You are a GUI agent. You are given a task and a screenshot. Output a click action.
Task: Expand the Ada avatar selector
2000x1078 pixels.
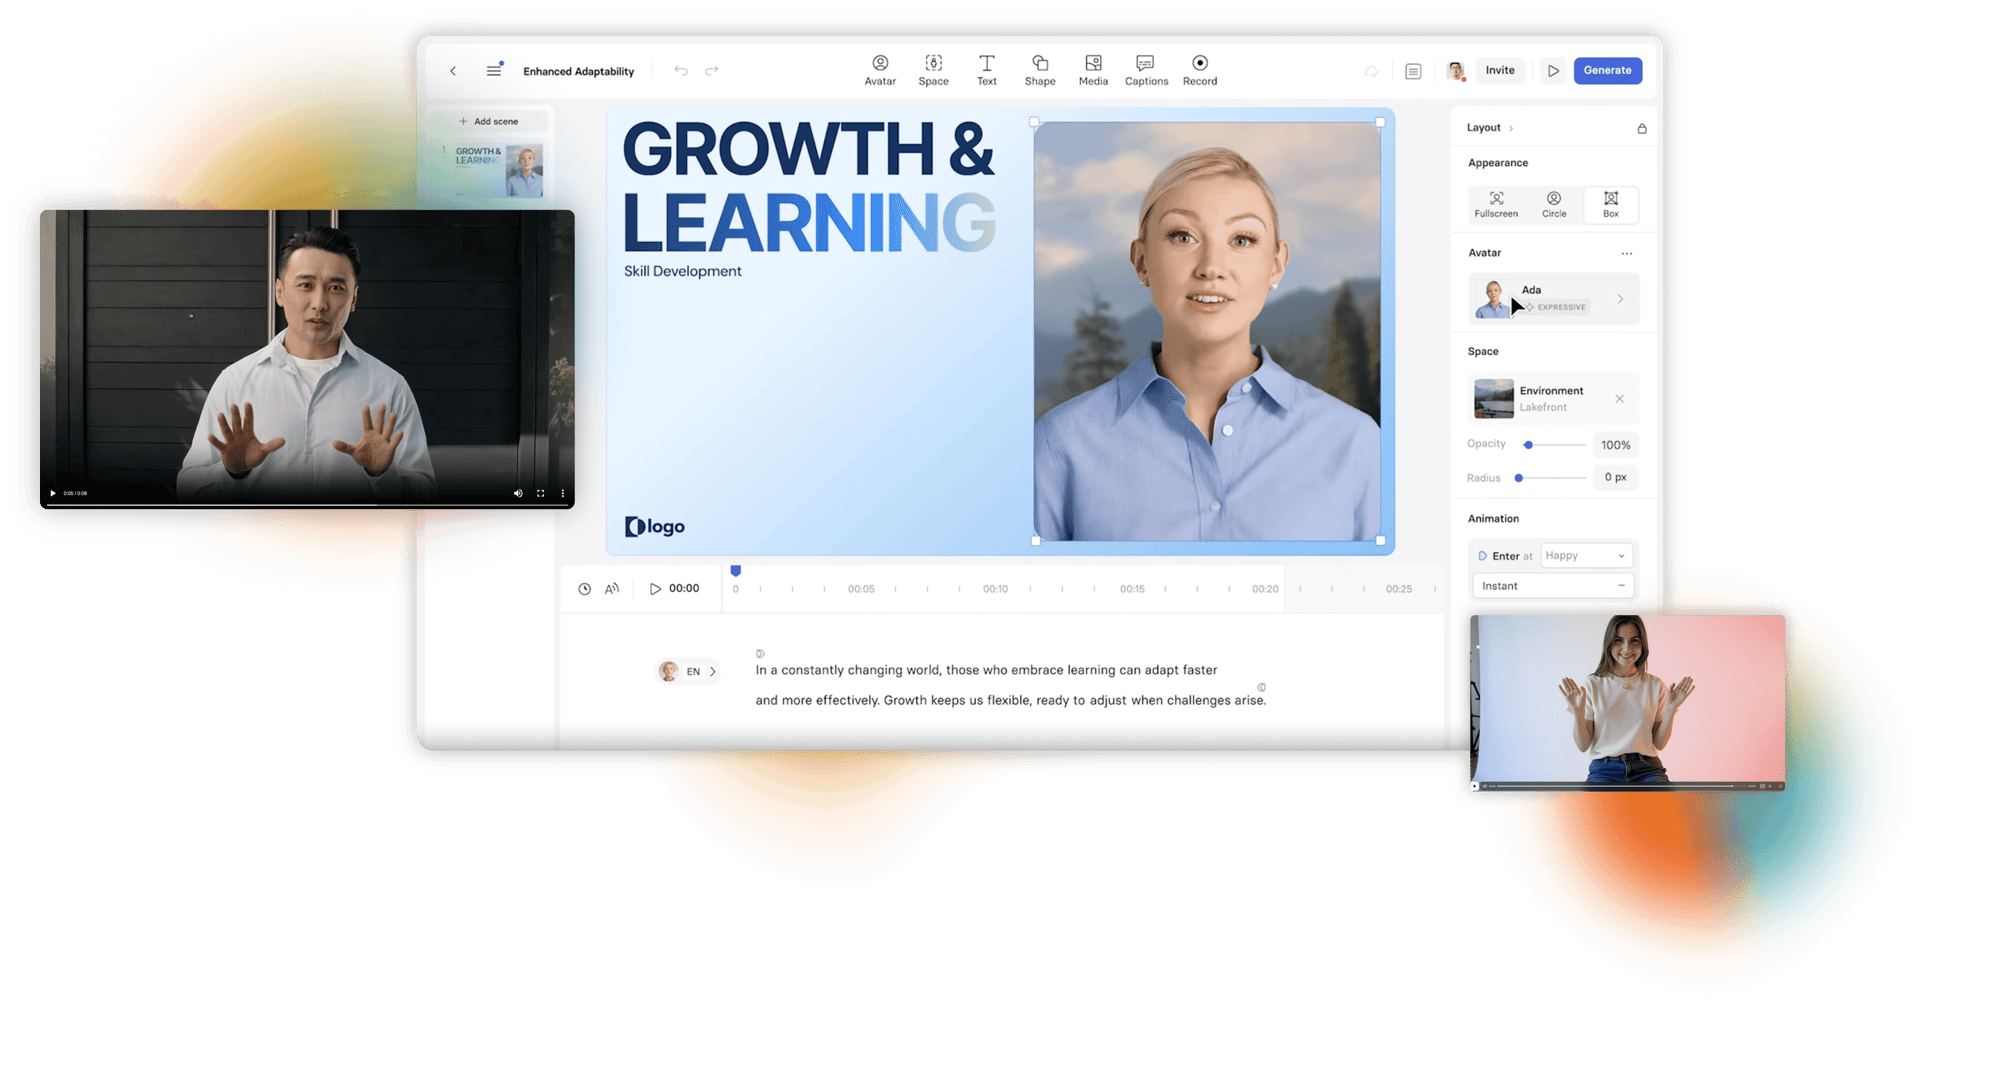click(x=1554, y=298)
